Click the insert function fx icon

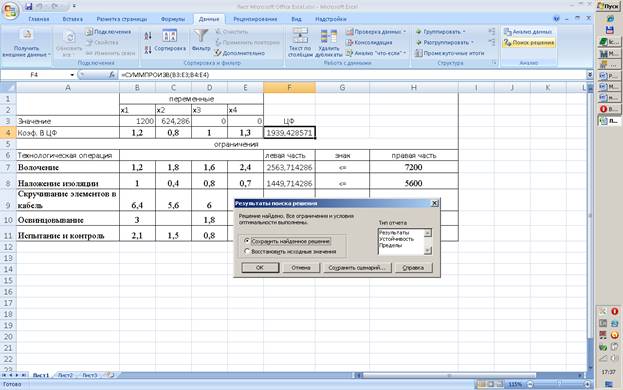coord(112,74)
